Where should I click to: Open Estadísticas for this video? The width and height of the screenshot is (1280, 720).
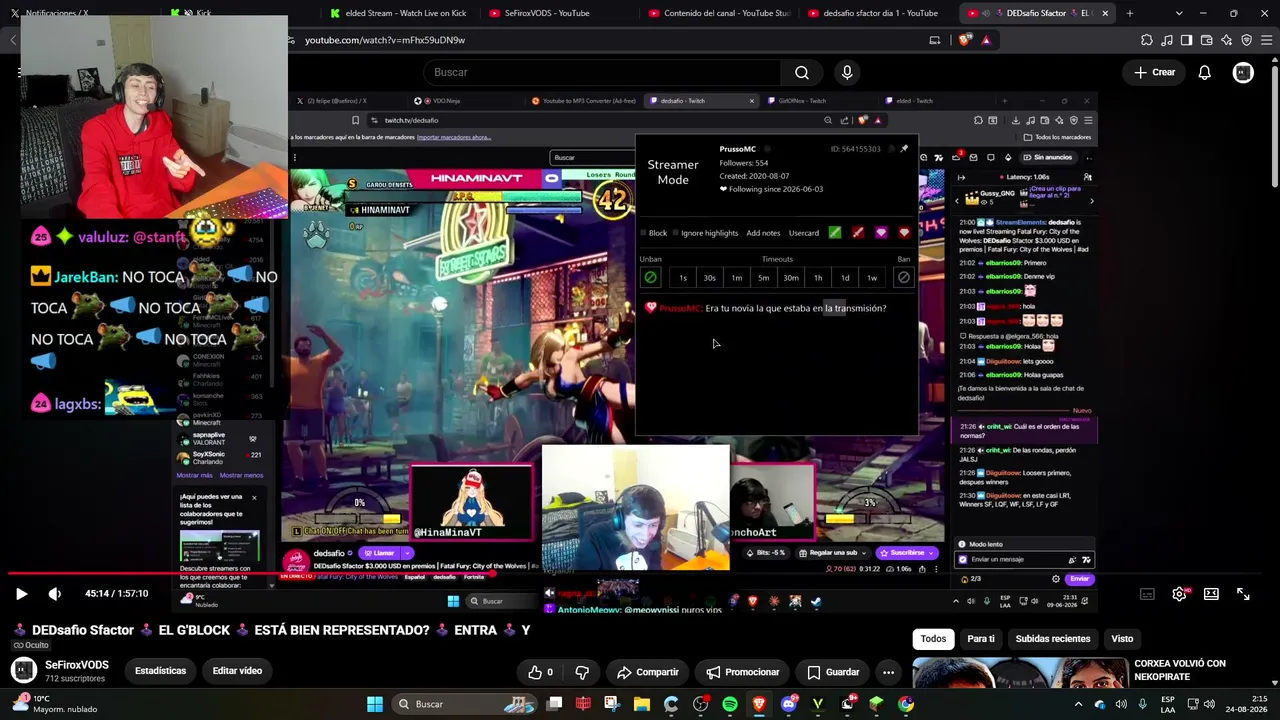point(160,671)
